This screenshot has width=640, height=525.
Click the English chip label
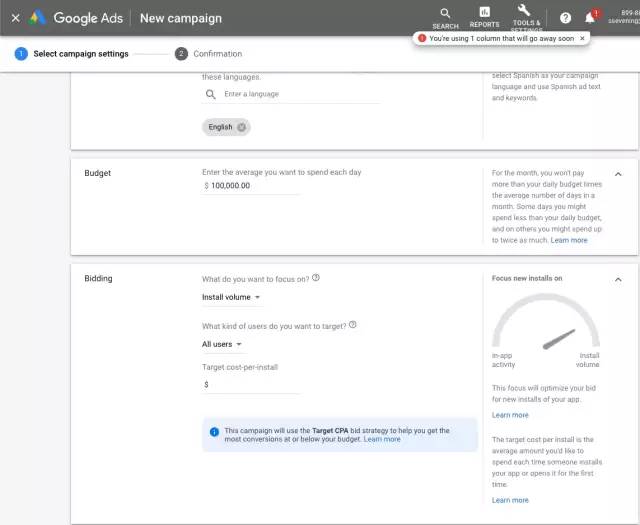[x=220, y=127]
